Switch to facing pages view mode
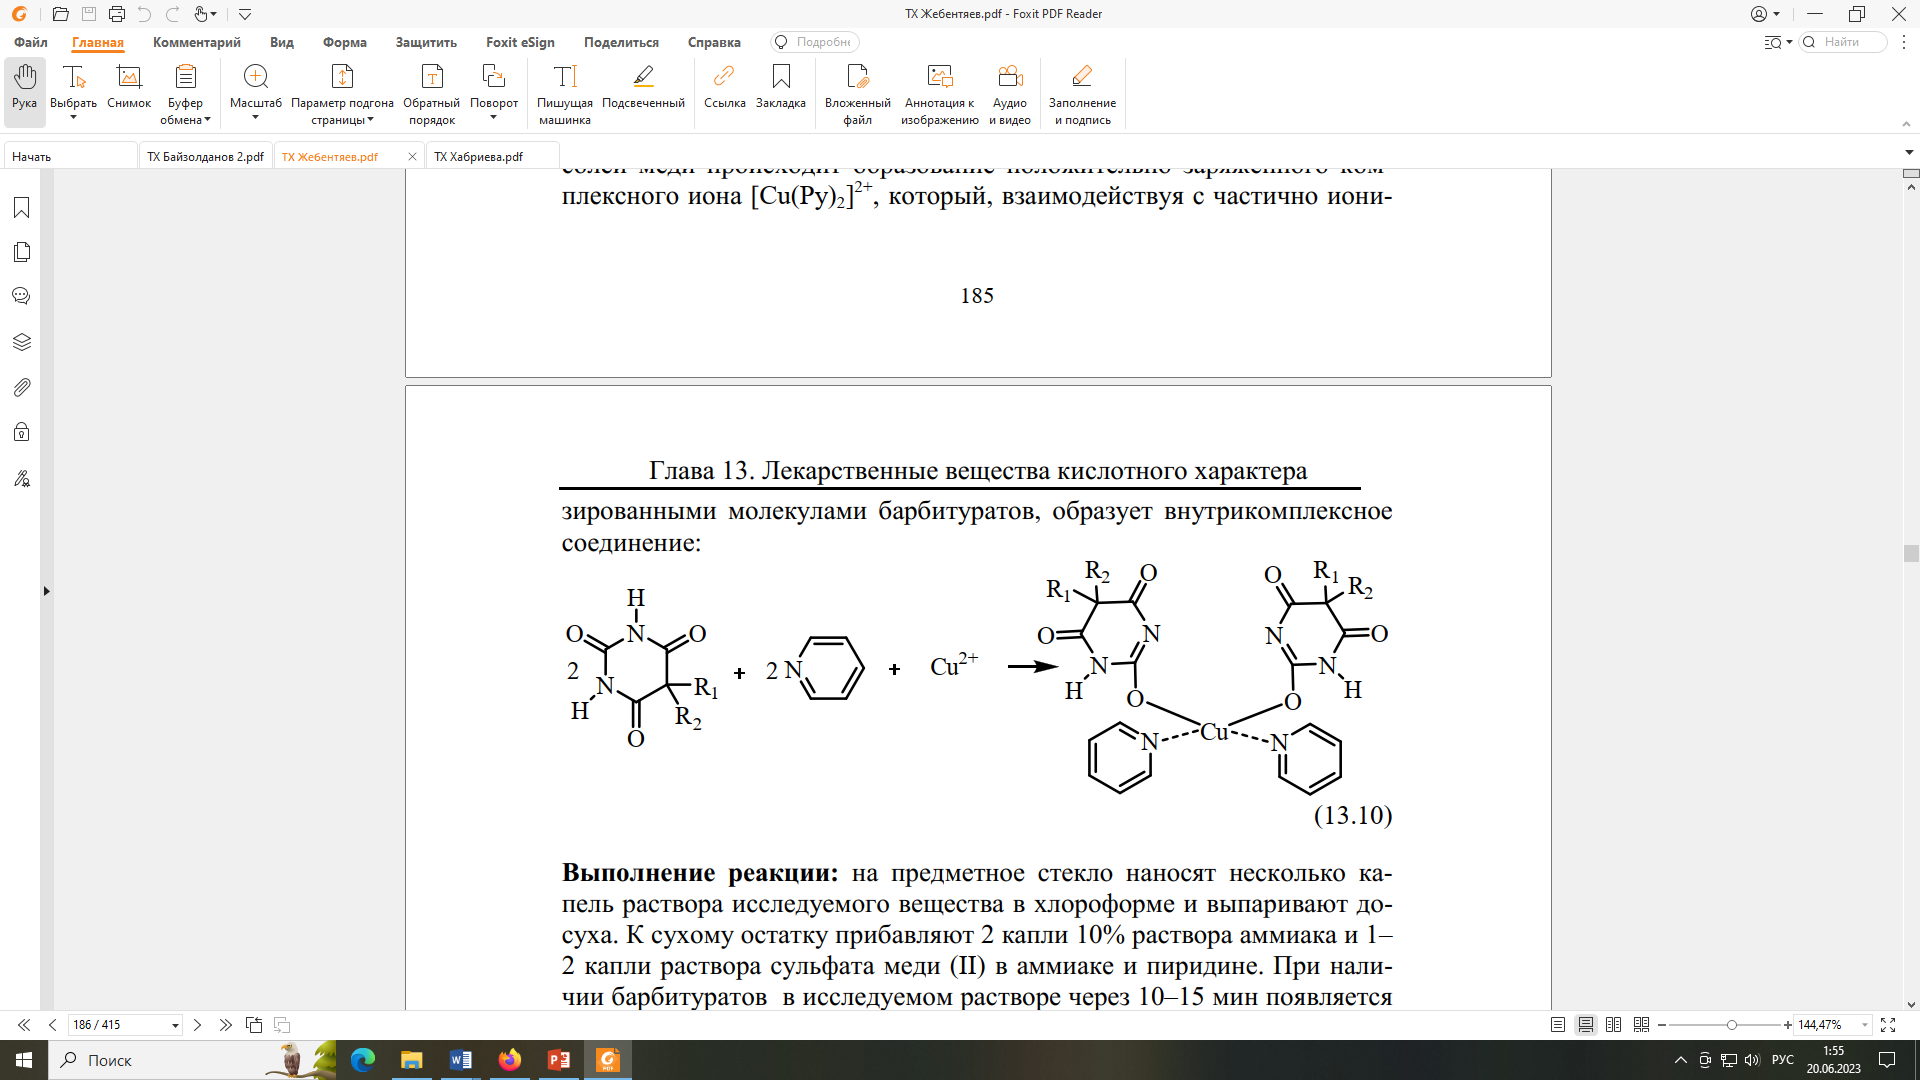Image resolution: width=1920 pixels, height=1080 pixels. [1613, 1025]
